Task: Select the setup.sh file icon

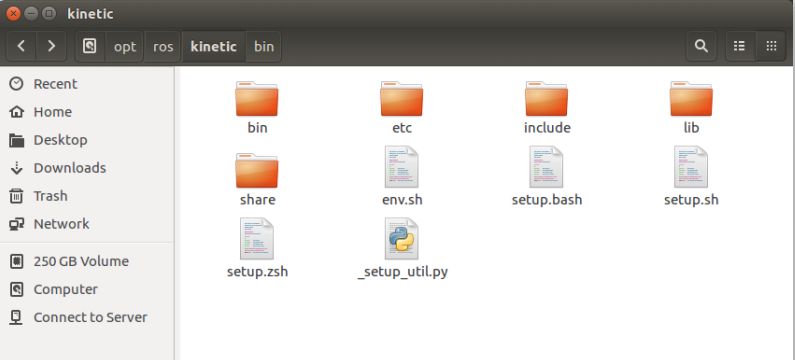Action: click(x=691, y=167)
